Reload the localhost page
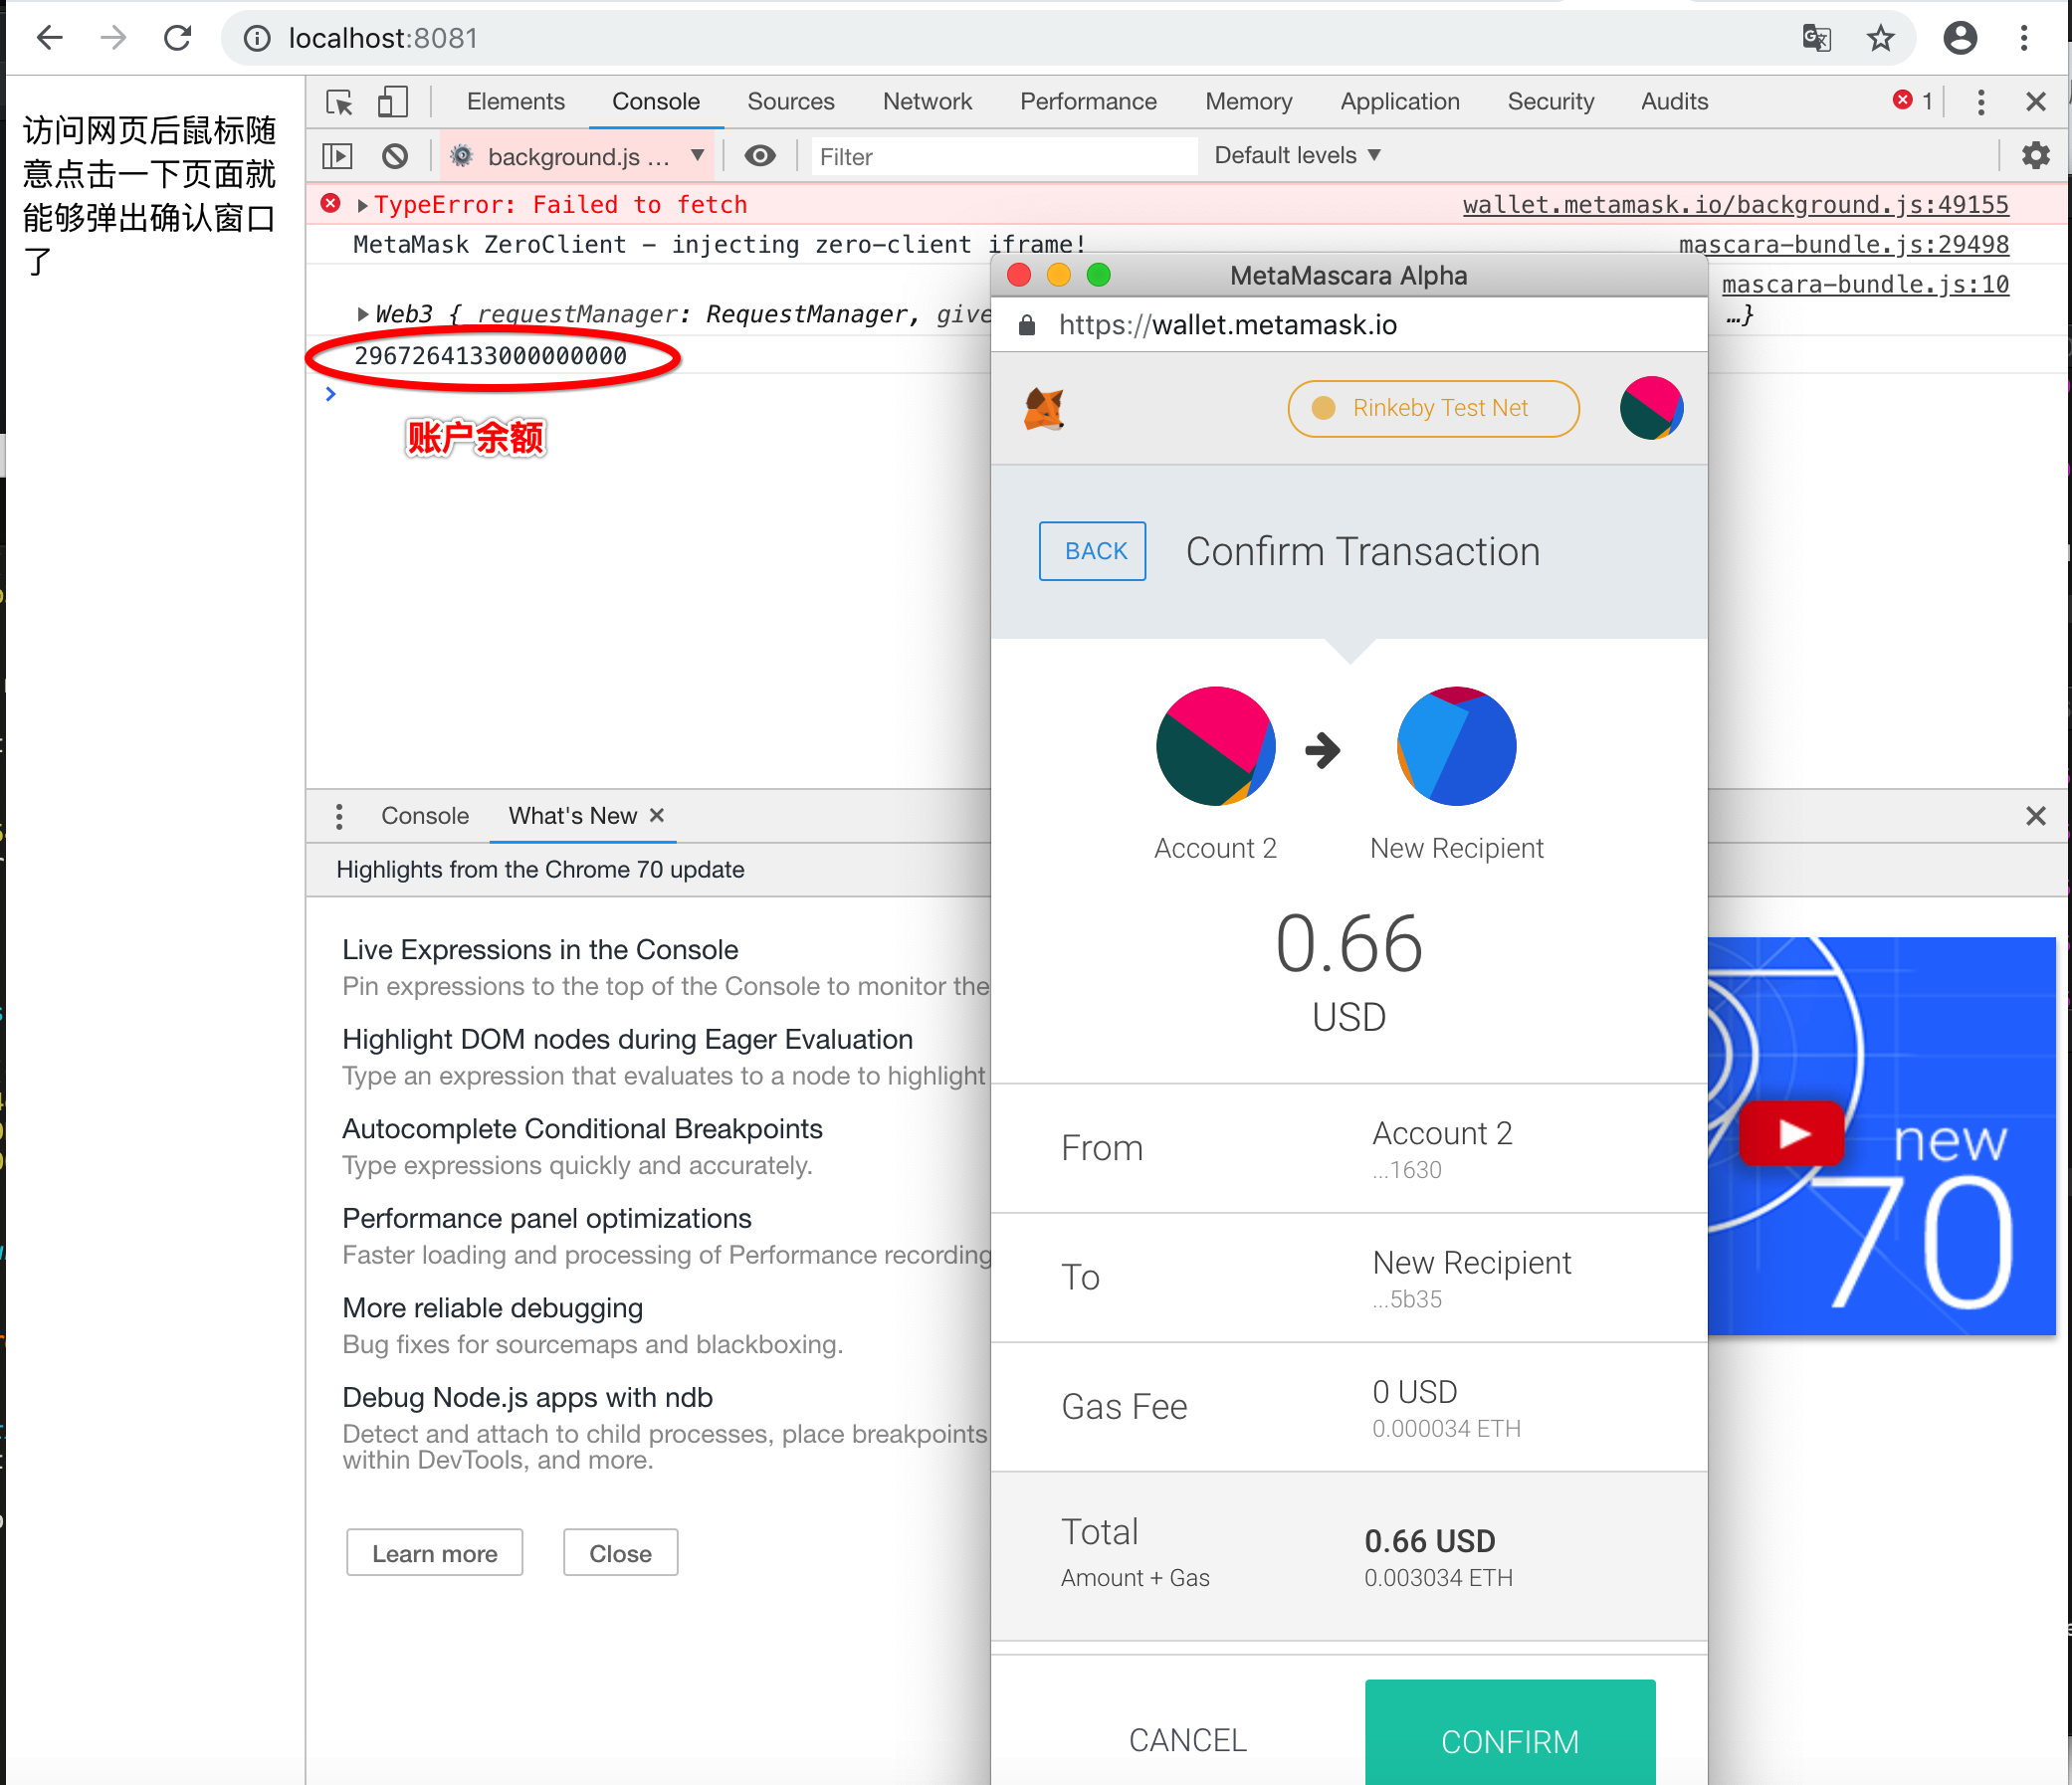 pos(178,38)
